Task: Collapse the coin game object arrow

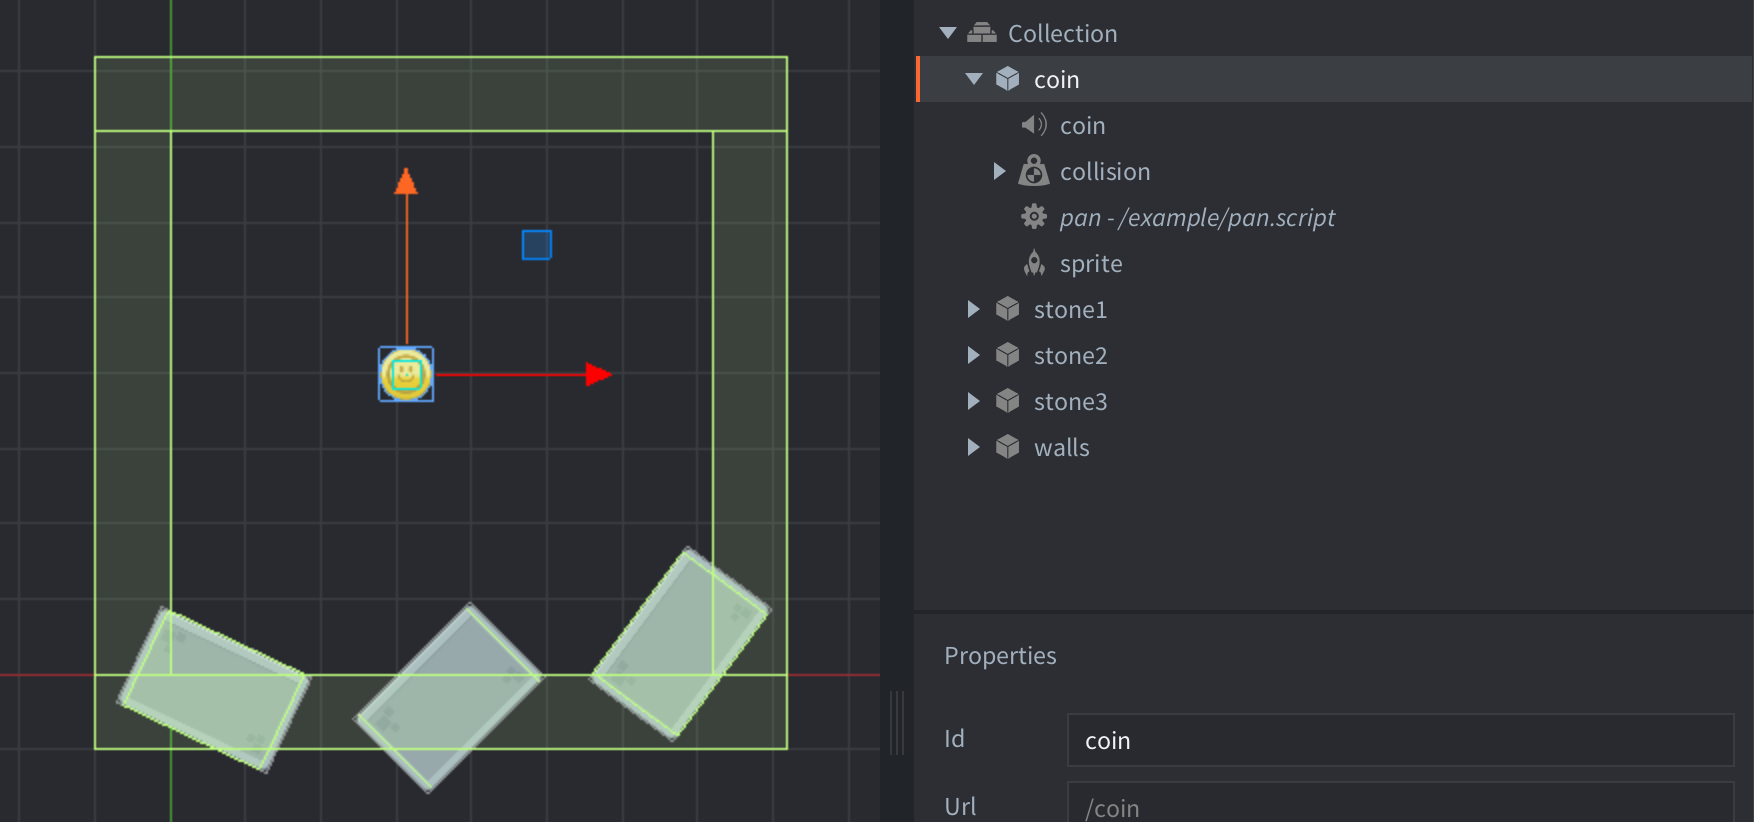Action: pyautogui.click(x=974, y=79)
